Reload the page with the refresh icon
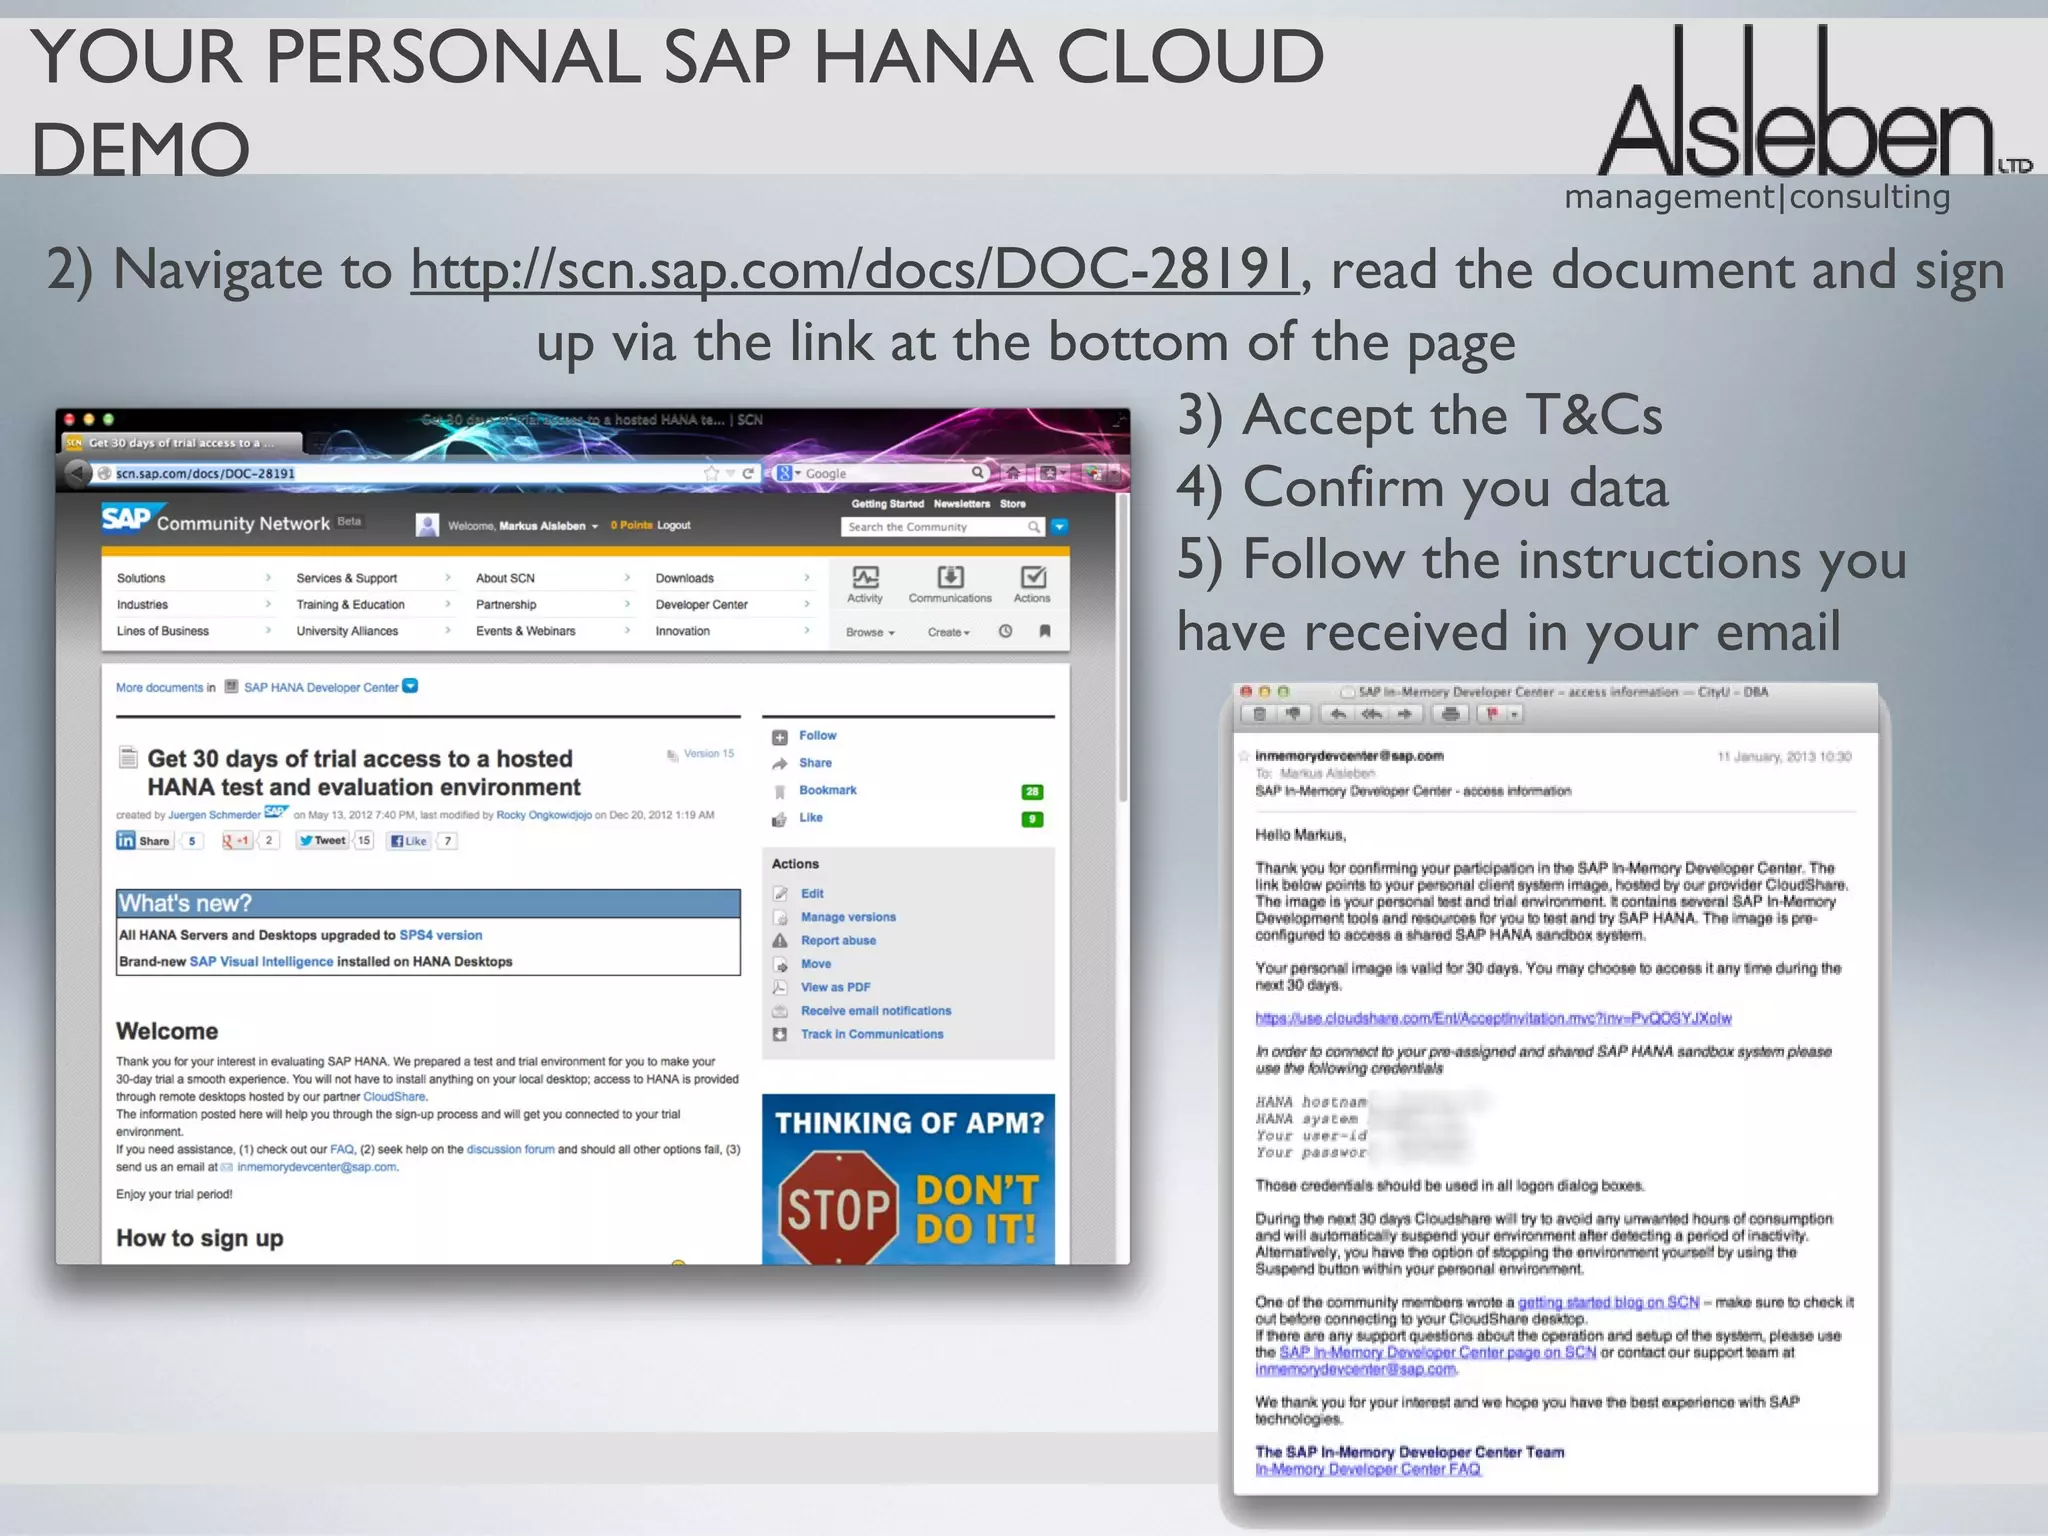Screen dimensions: 2048x1536 [748, 473]
